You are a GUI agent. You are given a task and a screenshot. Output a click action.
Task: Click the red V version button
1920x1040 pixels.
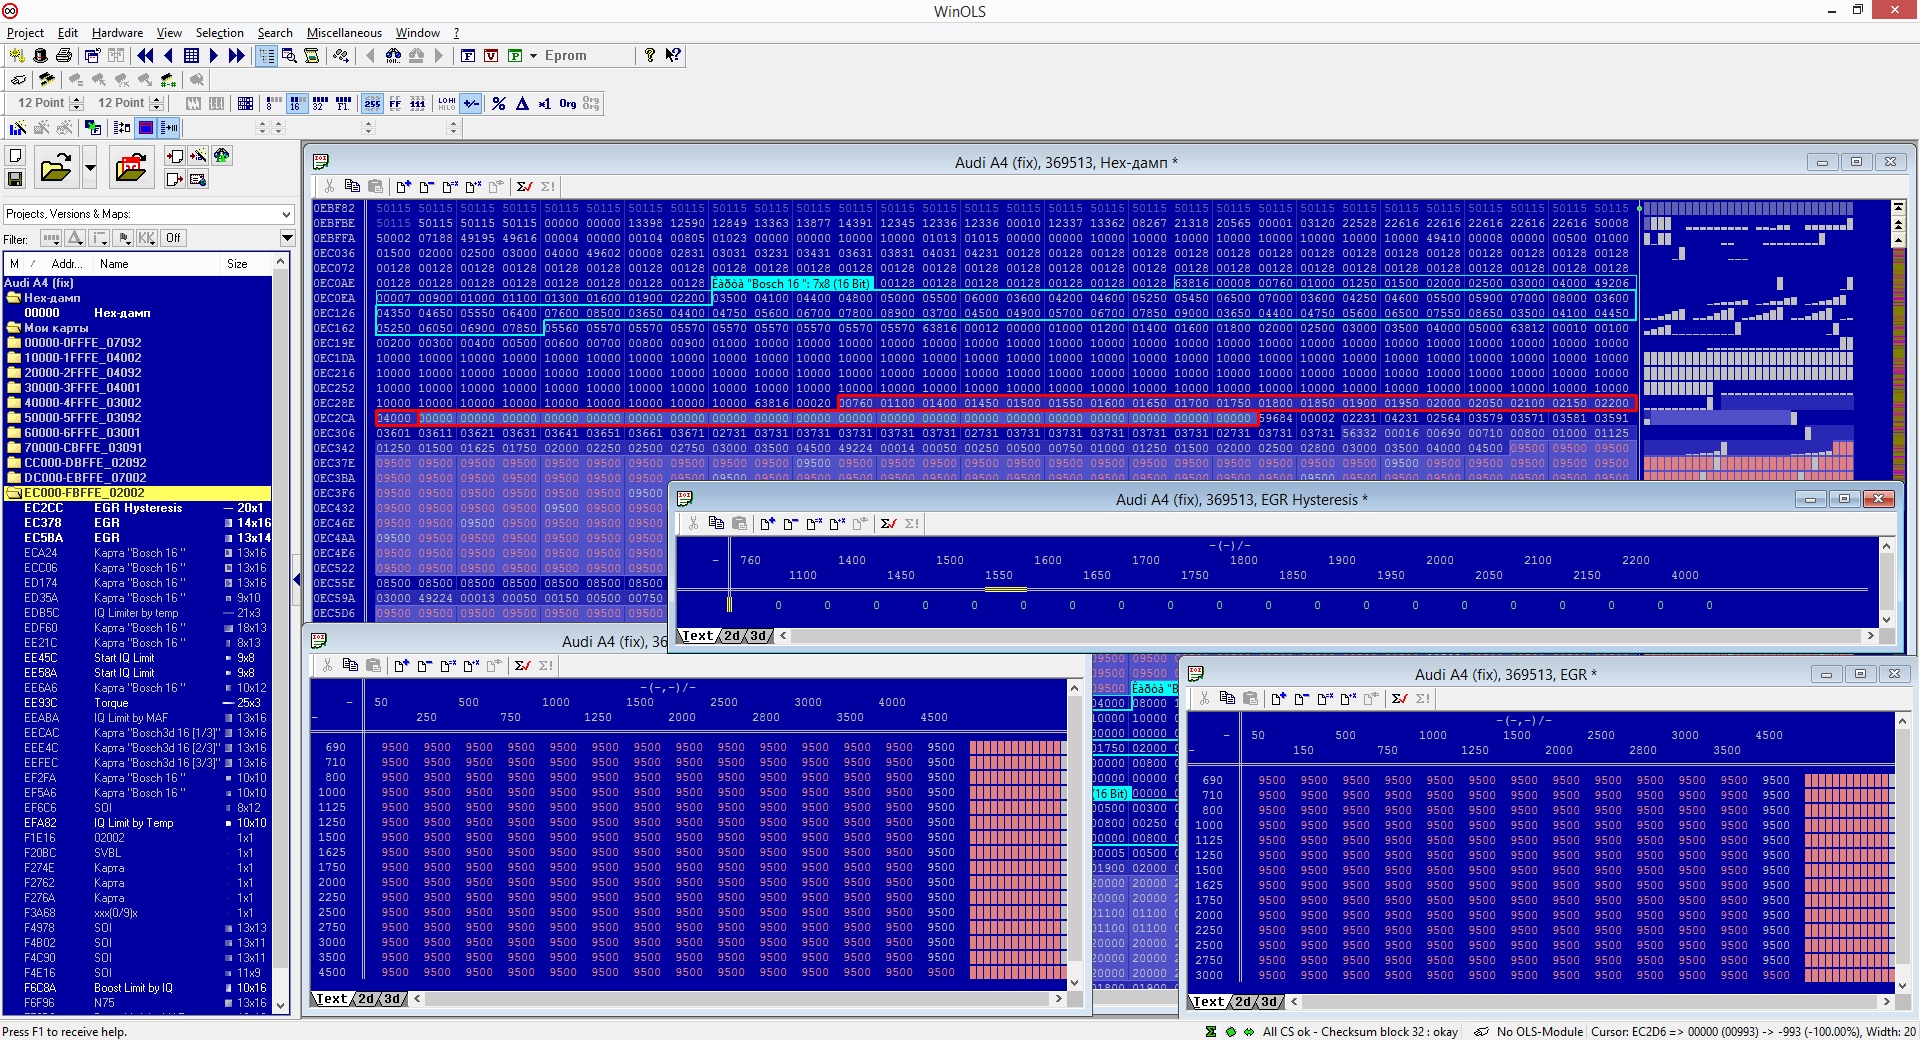coord(491,56)
